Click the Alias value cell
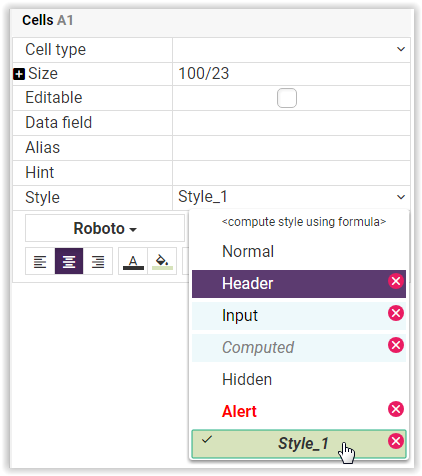Viewport: 422px width, 476px height. click(291, 148)
